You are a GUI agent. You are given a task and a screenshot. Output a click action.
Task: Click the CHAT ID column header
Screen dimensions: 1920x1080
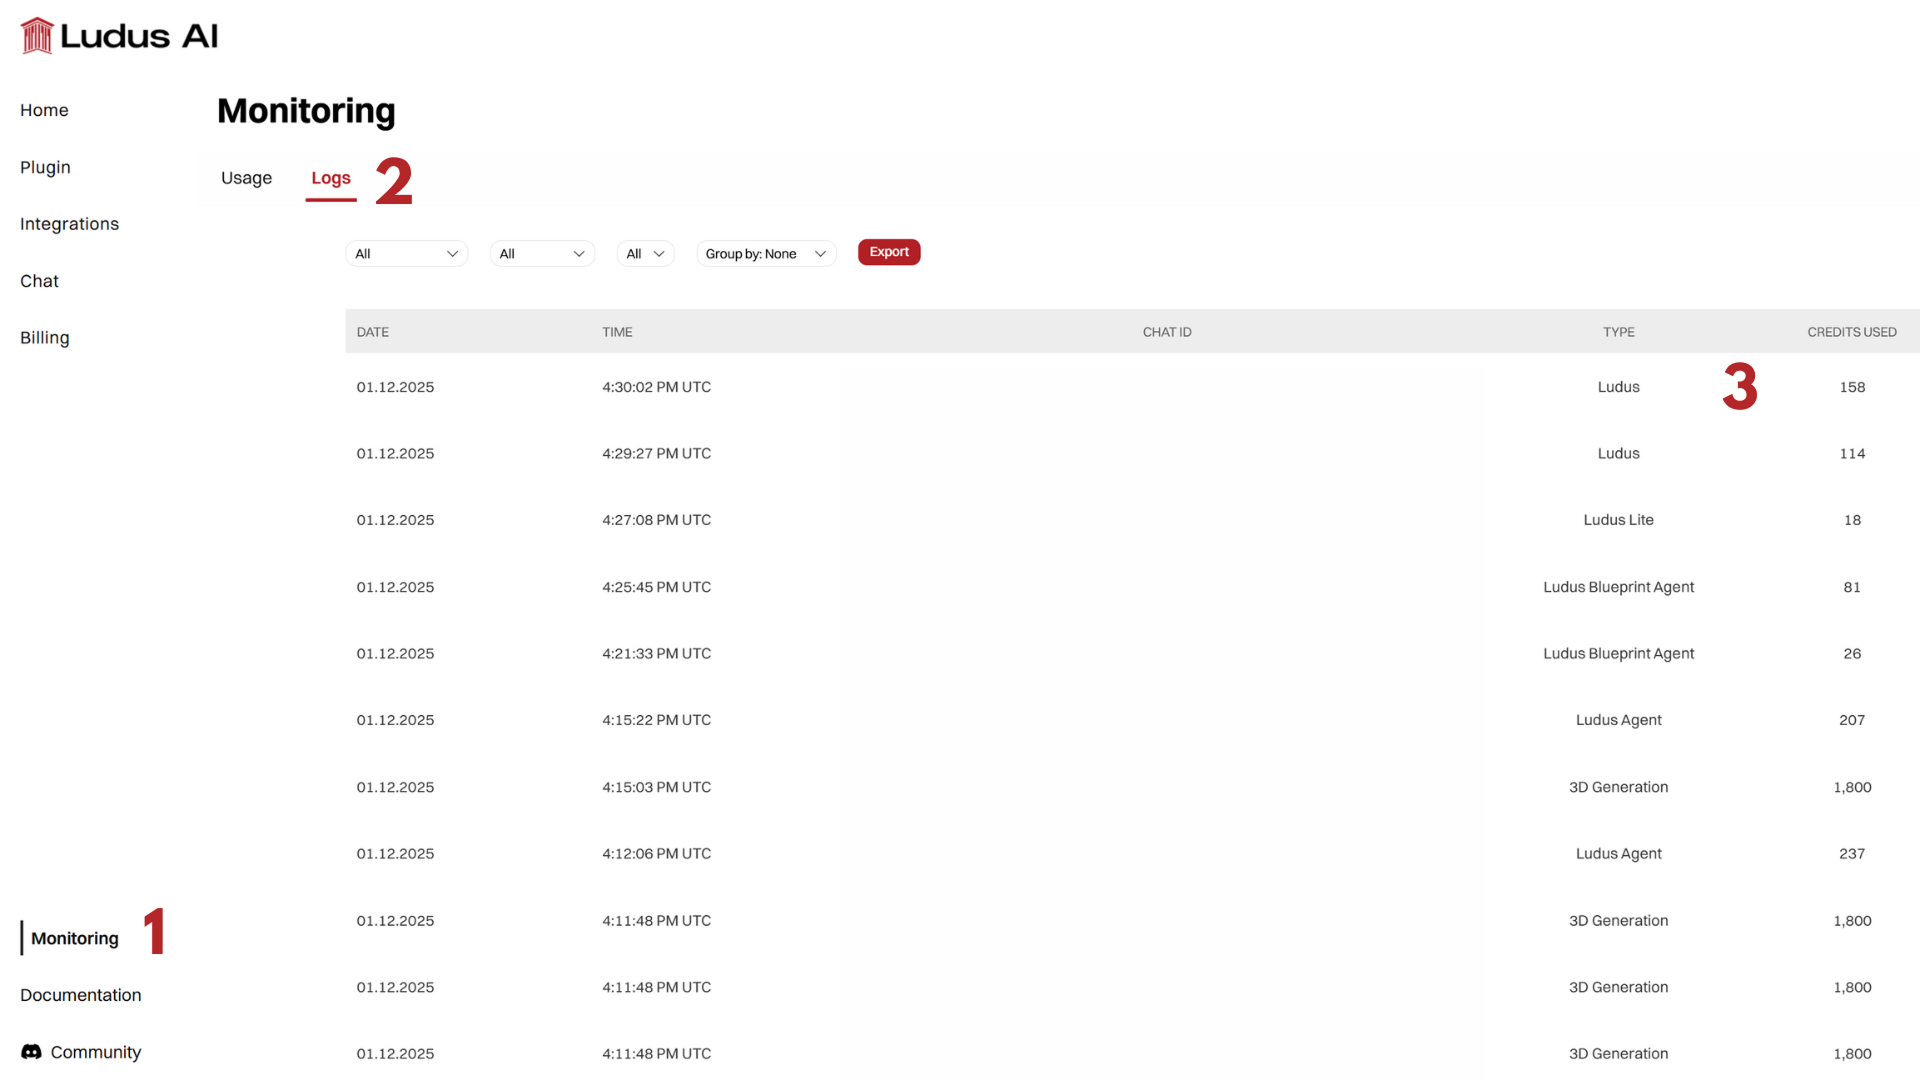click(x=1167, y=332)
